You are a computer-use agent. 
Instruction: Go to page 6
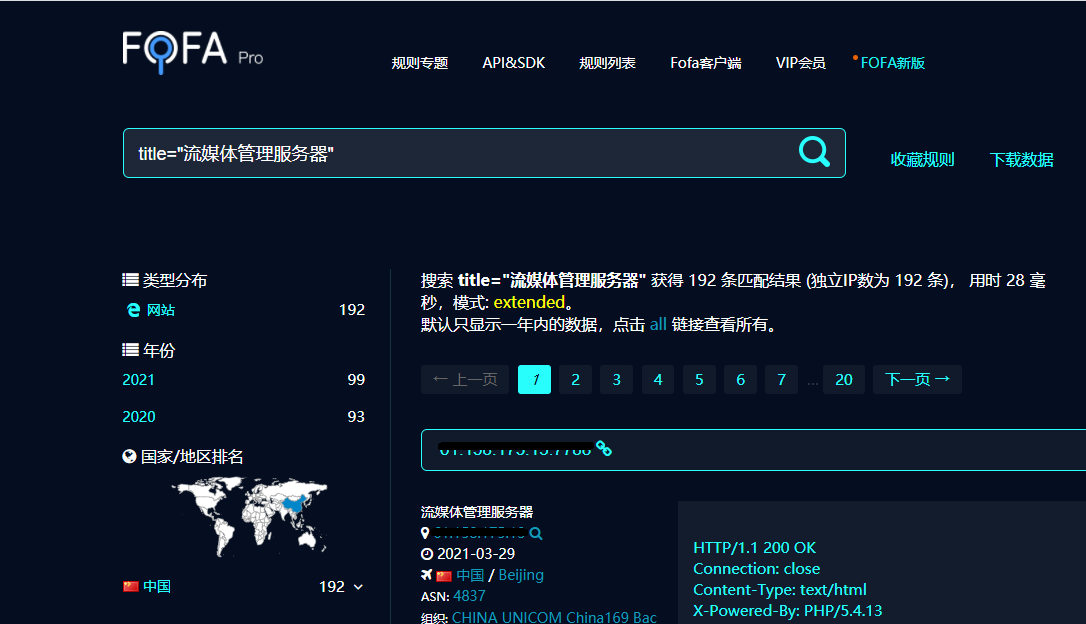click(740, 380)
